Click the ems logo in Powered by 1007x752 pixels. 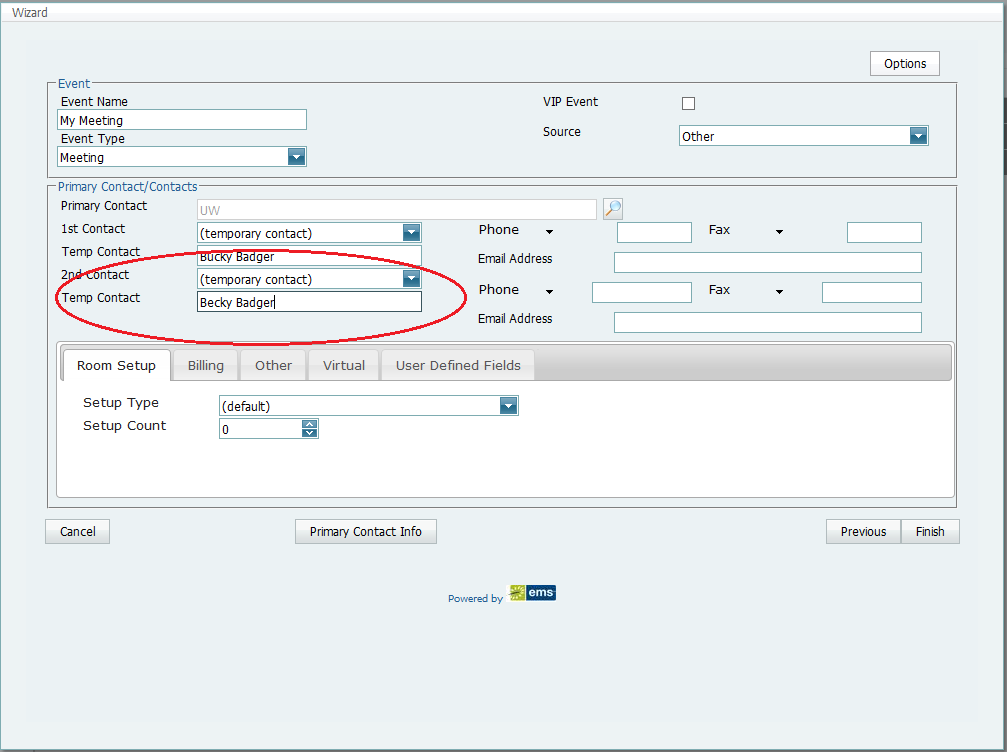[532, 593]
